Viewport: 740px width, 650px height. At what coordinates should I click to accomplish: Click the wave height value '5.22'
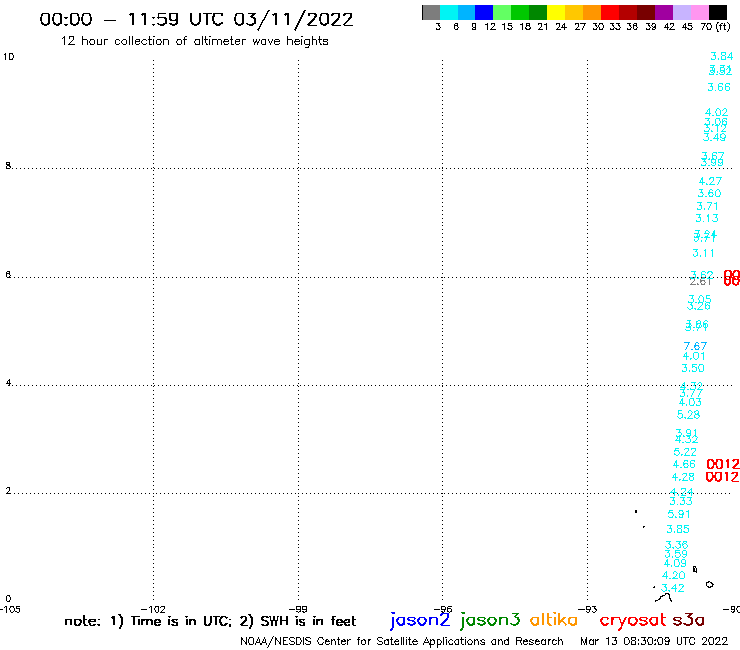coord(685,452)
